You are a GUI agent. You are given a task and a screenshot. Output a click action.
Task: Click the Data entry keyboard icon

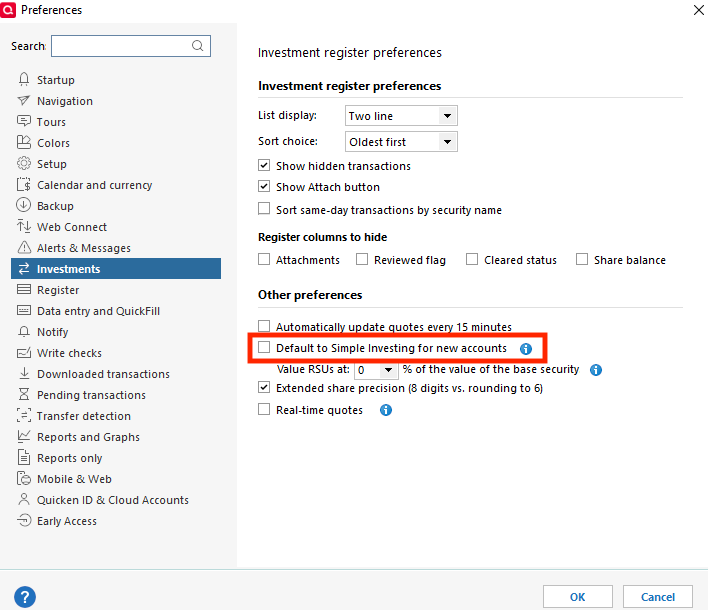pyautogui.click(x=24, y=311)
